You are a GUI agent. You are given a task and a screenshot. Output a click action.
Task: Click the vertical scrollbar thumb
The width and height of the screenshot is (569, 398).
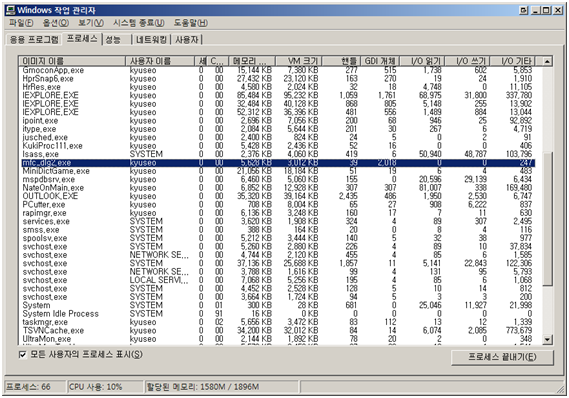[548, 219]
